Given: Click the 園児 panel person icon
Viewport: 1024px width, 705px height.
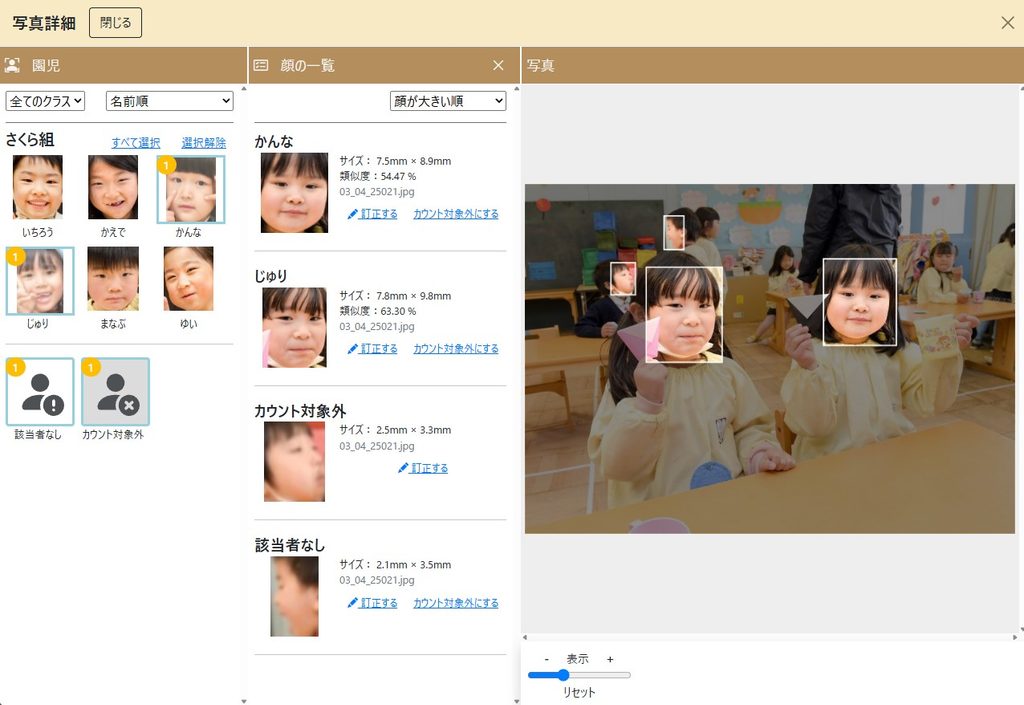Looking at the screenshot, I should (12, 65).
